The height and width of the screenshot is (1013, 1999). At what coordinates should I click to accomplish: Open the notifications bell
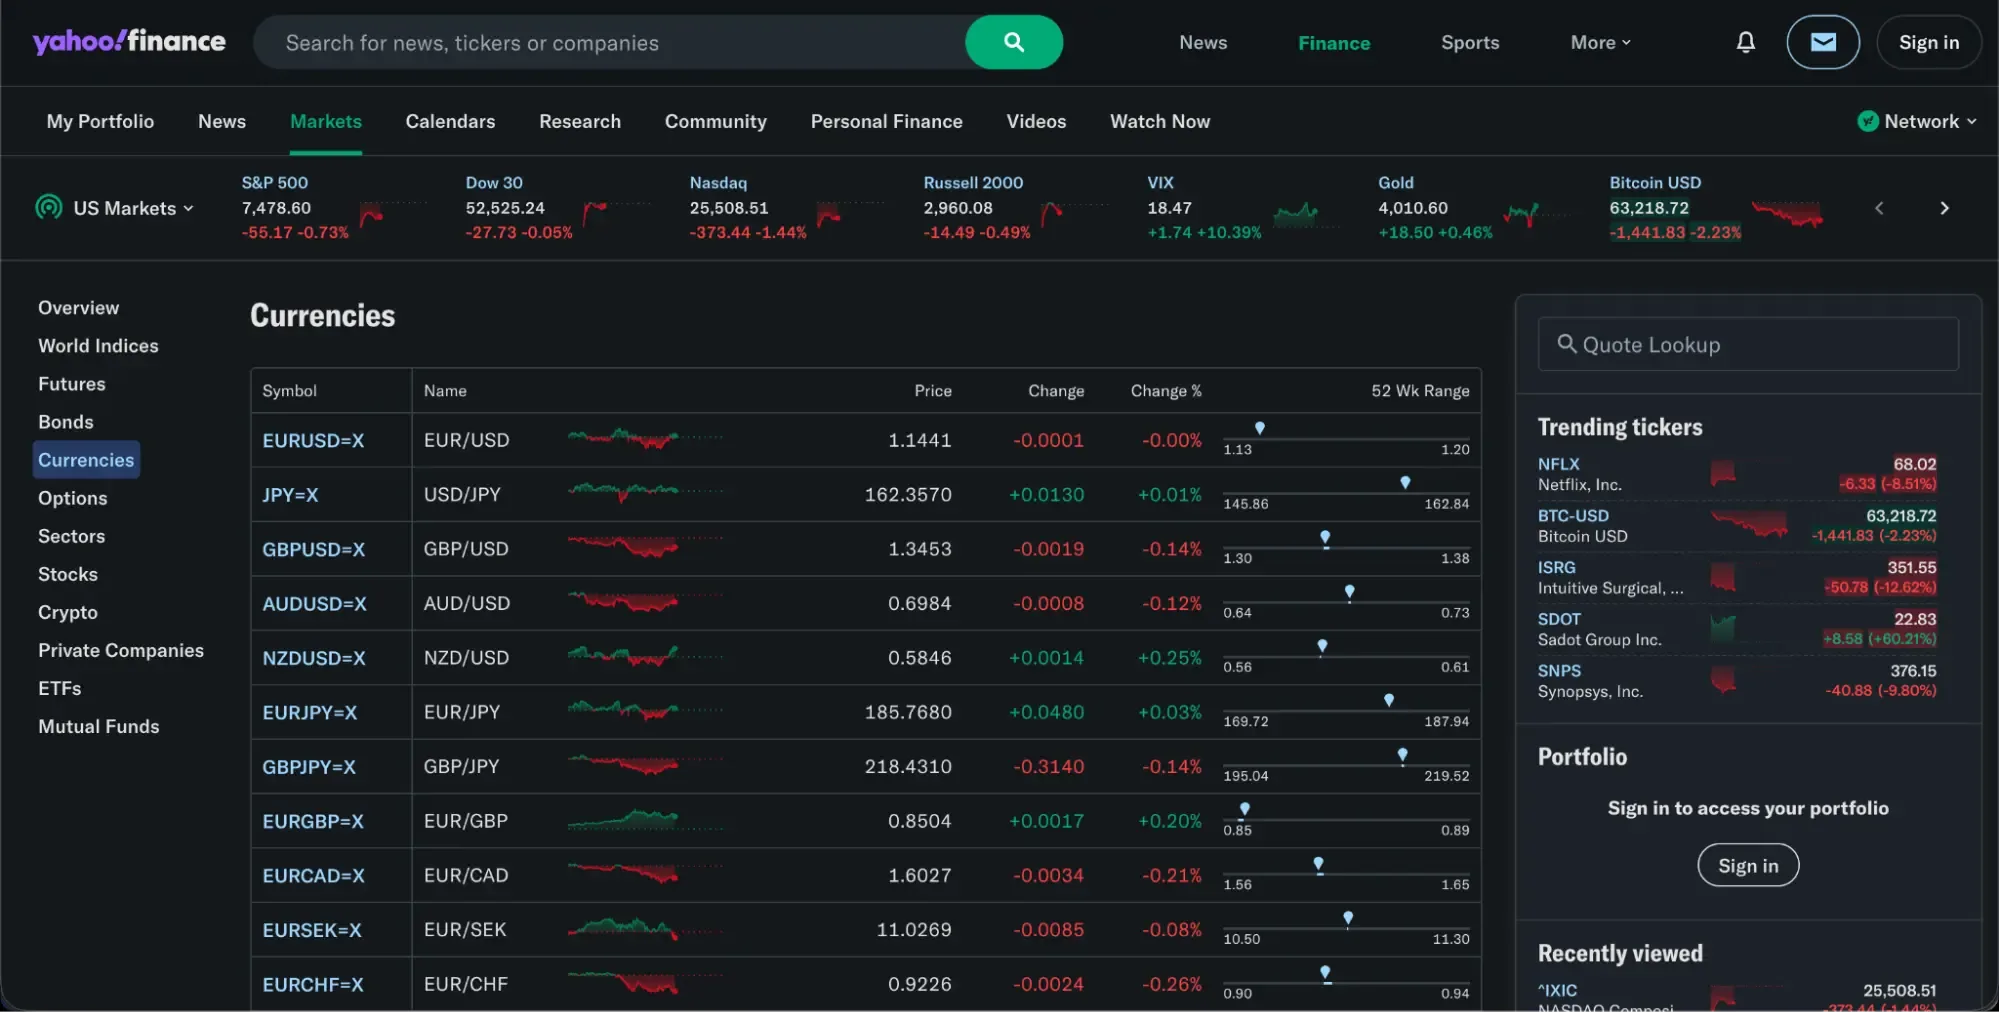1745,42
